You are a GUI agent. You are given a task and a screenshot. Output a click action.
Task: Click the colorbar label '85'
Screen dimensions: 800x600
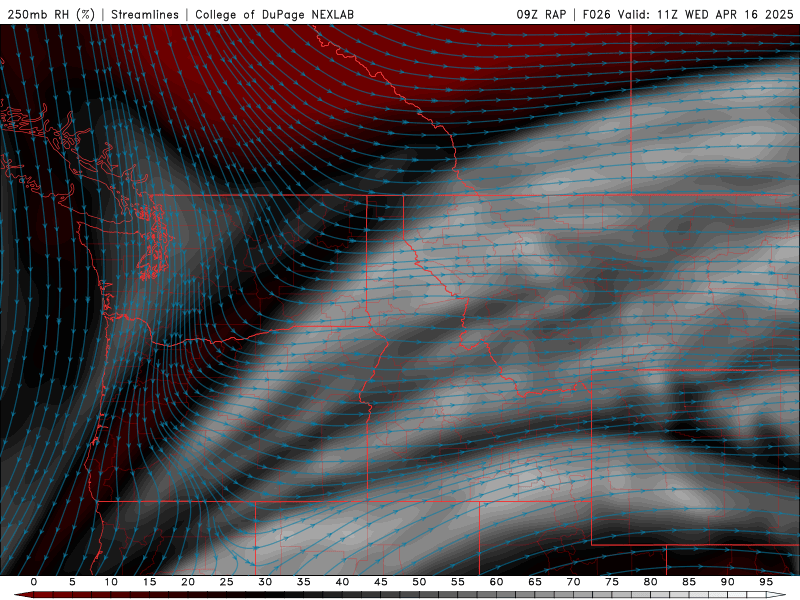tap(689, 582)
